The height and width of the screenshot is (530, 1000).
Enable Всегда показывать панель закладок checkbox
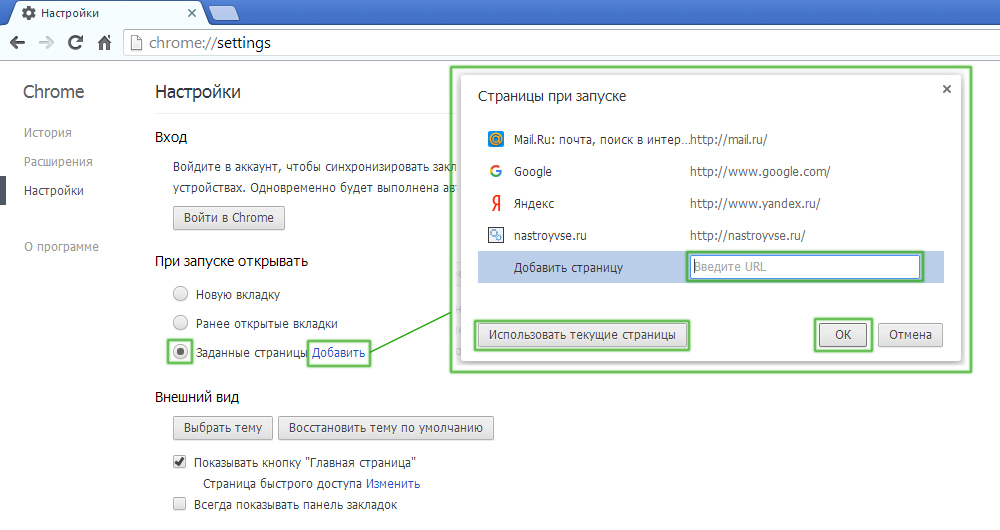tap(179, 504)
